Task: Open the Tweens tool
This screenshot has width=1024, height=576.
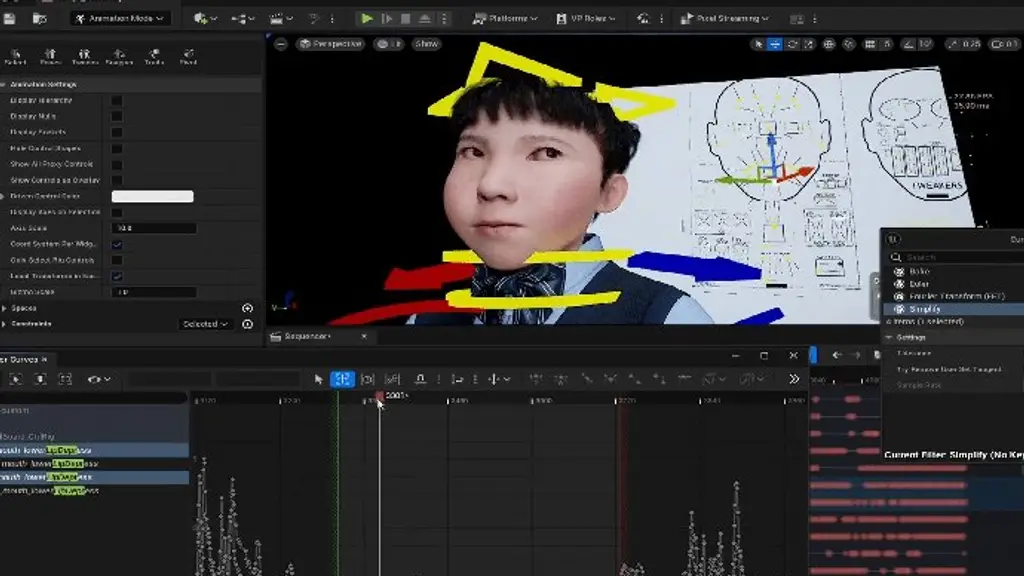Action: click(84, 57)
